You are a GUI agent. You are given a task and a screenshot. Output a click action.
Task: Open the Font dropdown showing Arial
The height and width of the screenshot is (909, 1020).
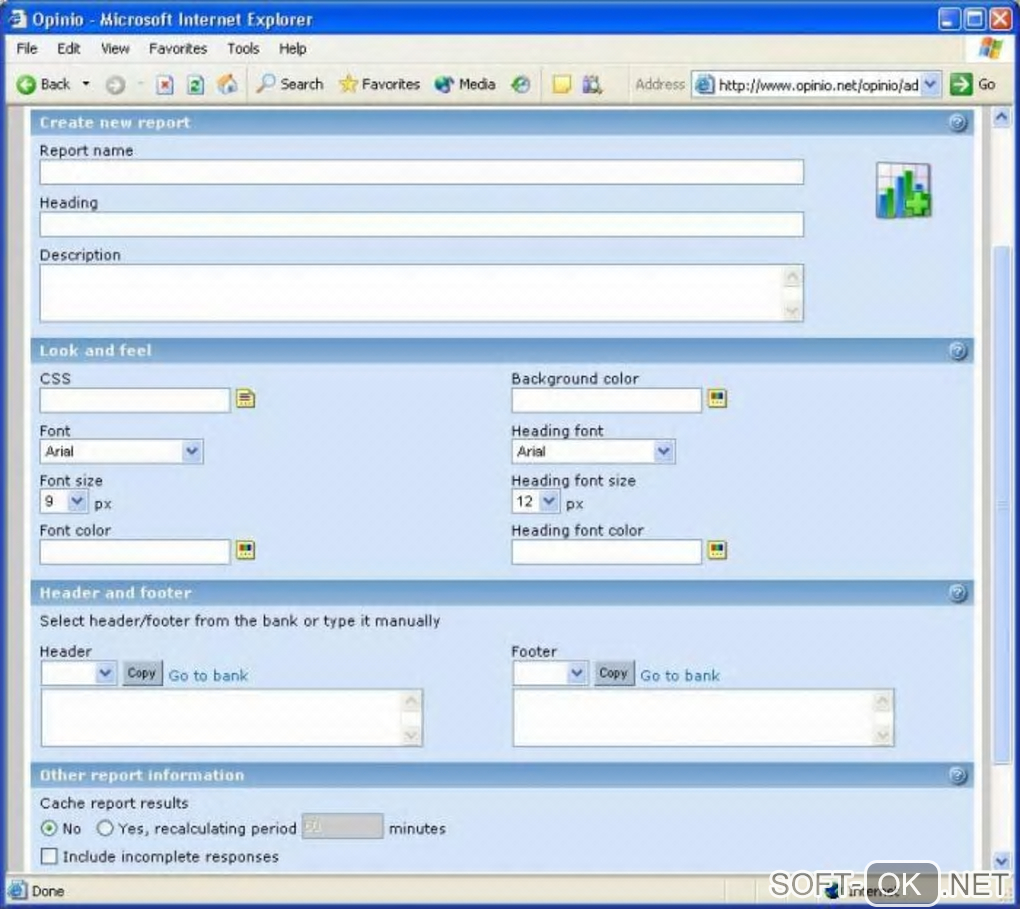(121, 452)
